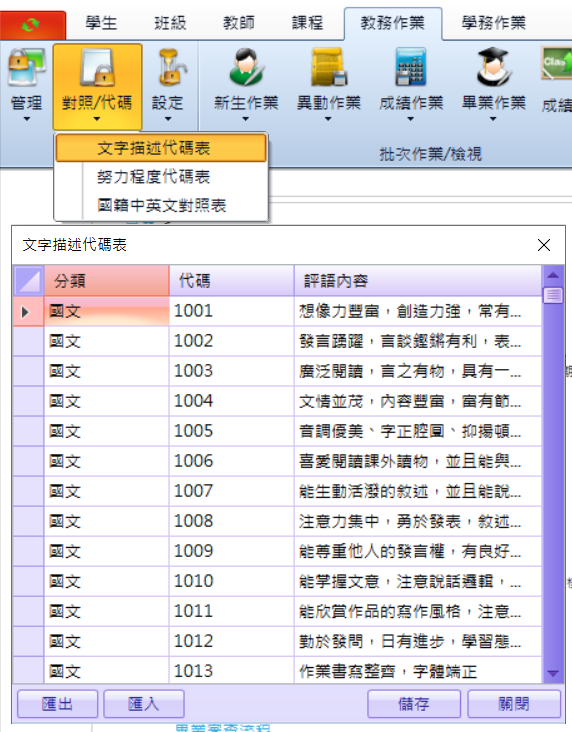Click the chalkboard icon at ribbon edge
Image resolution: width=572 pixels, height=732 pixels.
pyautogui.click(x=557, y=63)
